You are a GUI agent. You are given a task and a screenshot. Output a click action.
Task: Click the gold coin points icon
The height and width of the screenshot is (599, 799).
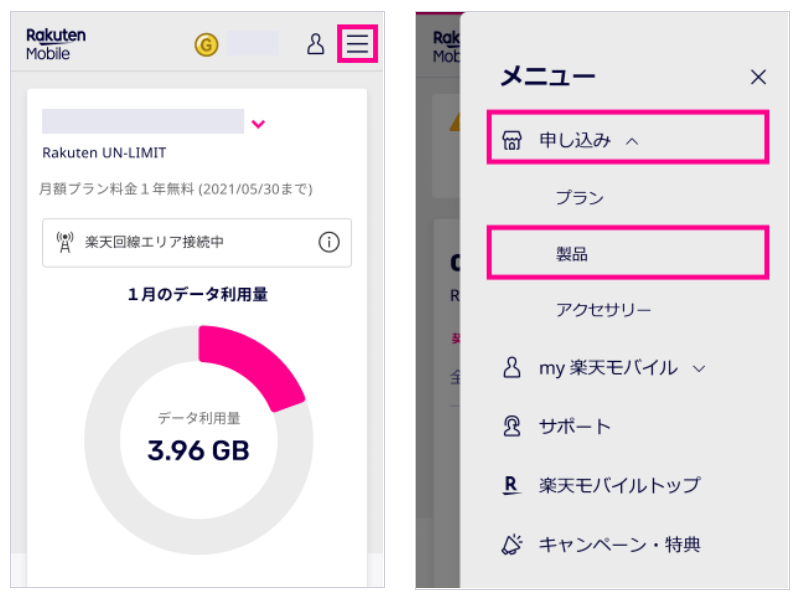tap(206, 44)
